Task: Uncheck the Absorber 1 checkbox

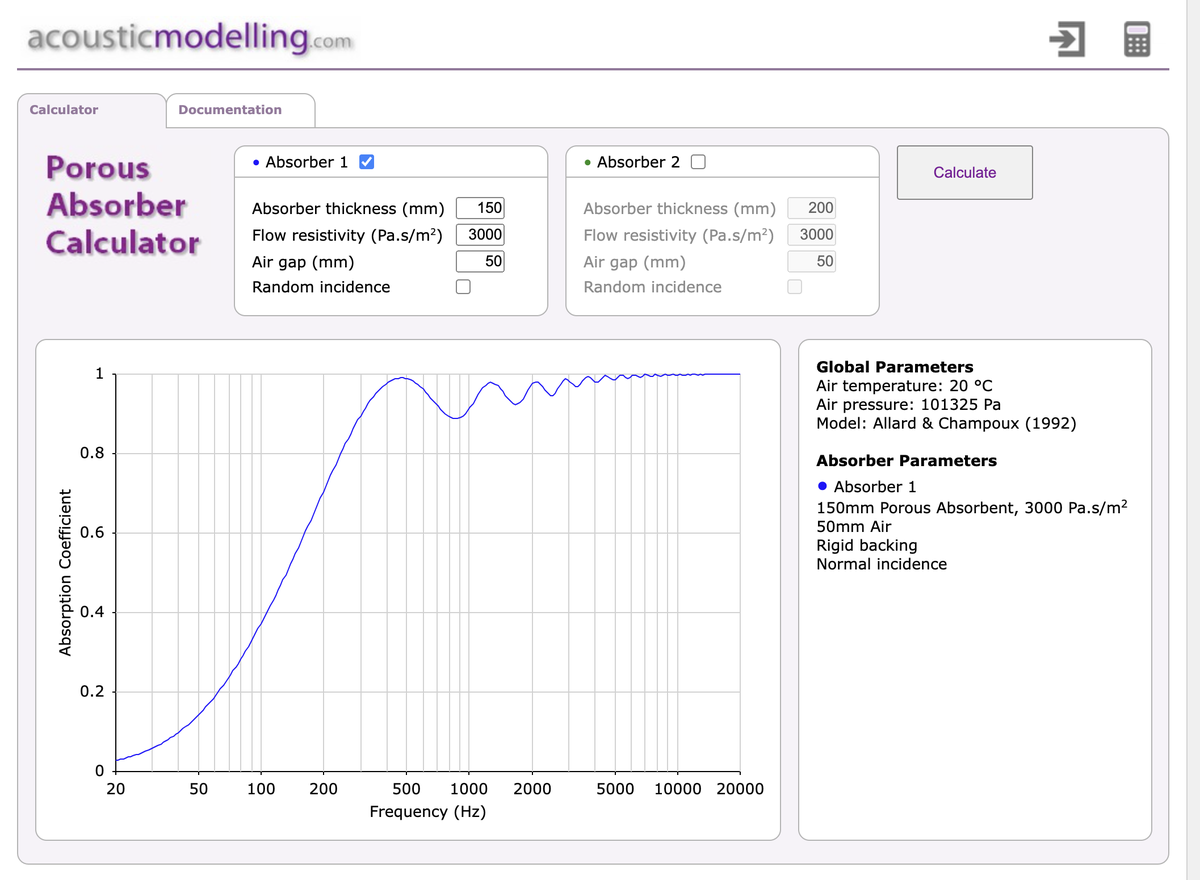Action: pyautogui.click(x=367, y=162)
